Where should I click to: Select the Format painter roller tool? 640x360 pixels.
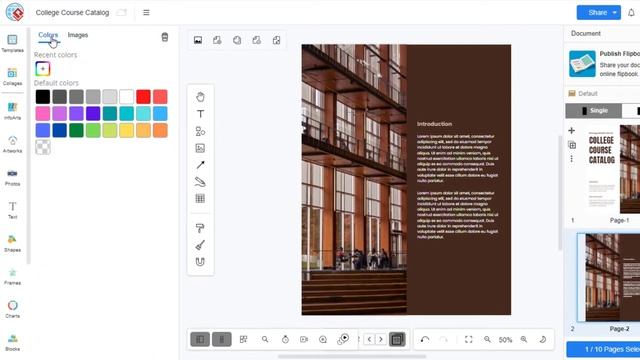point(200,228)
